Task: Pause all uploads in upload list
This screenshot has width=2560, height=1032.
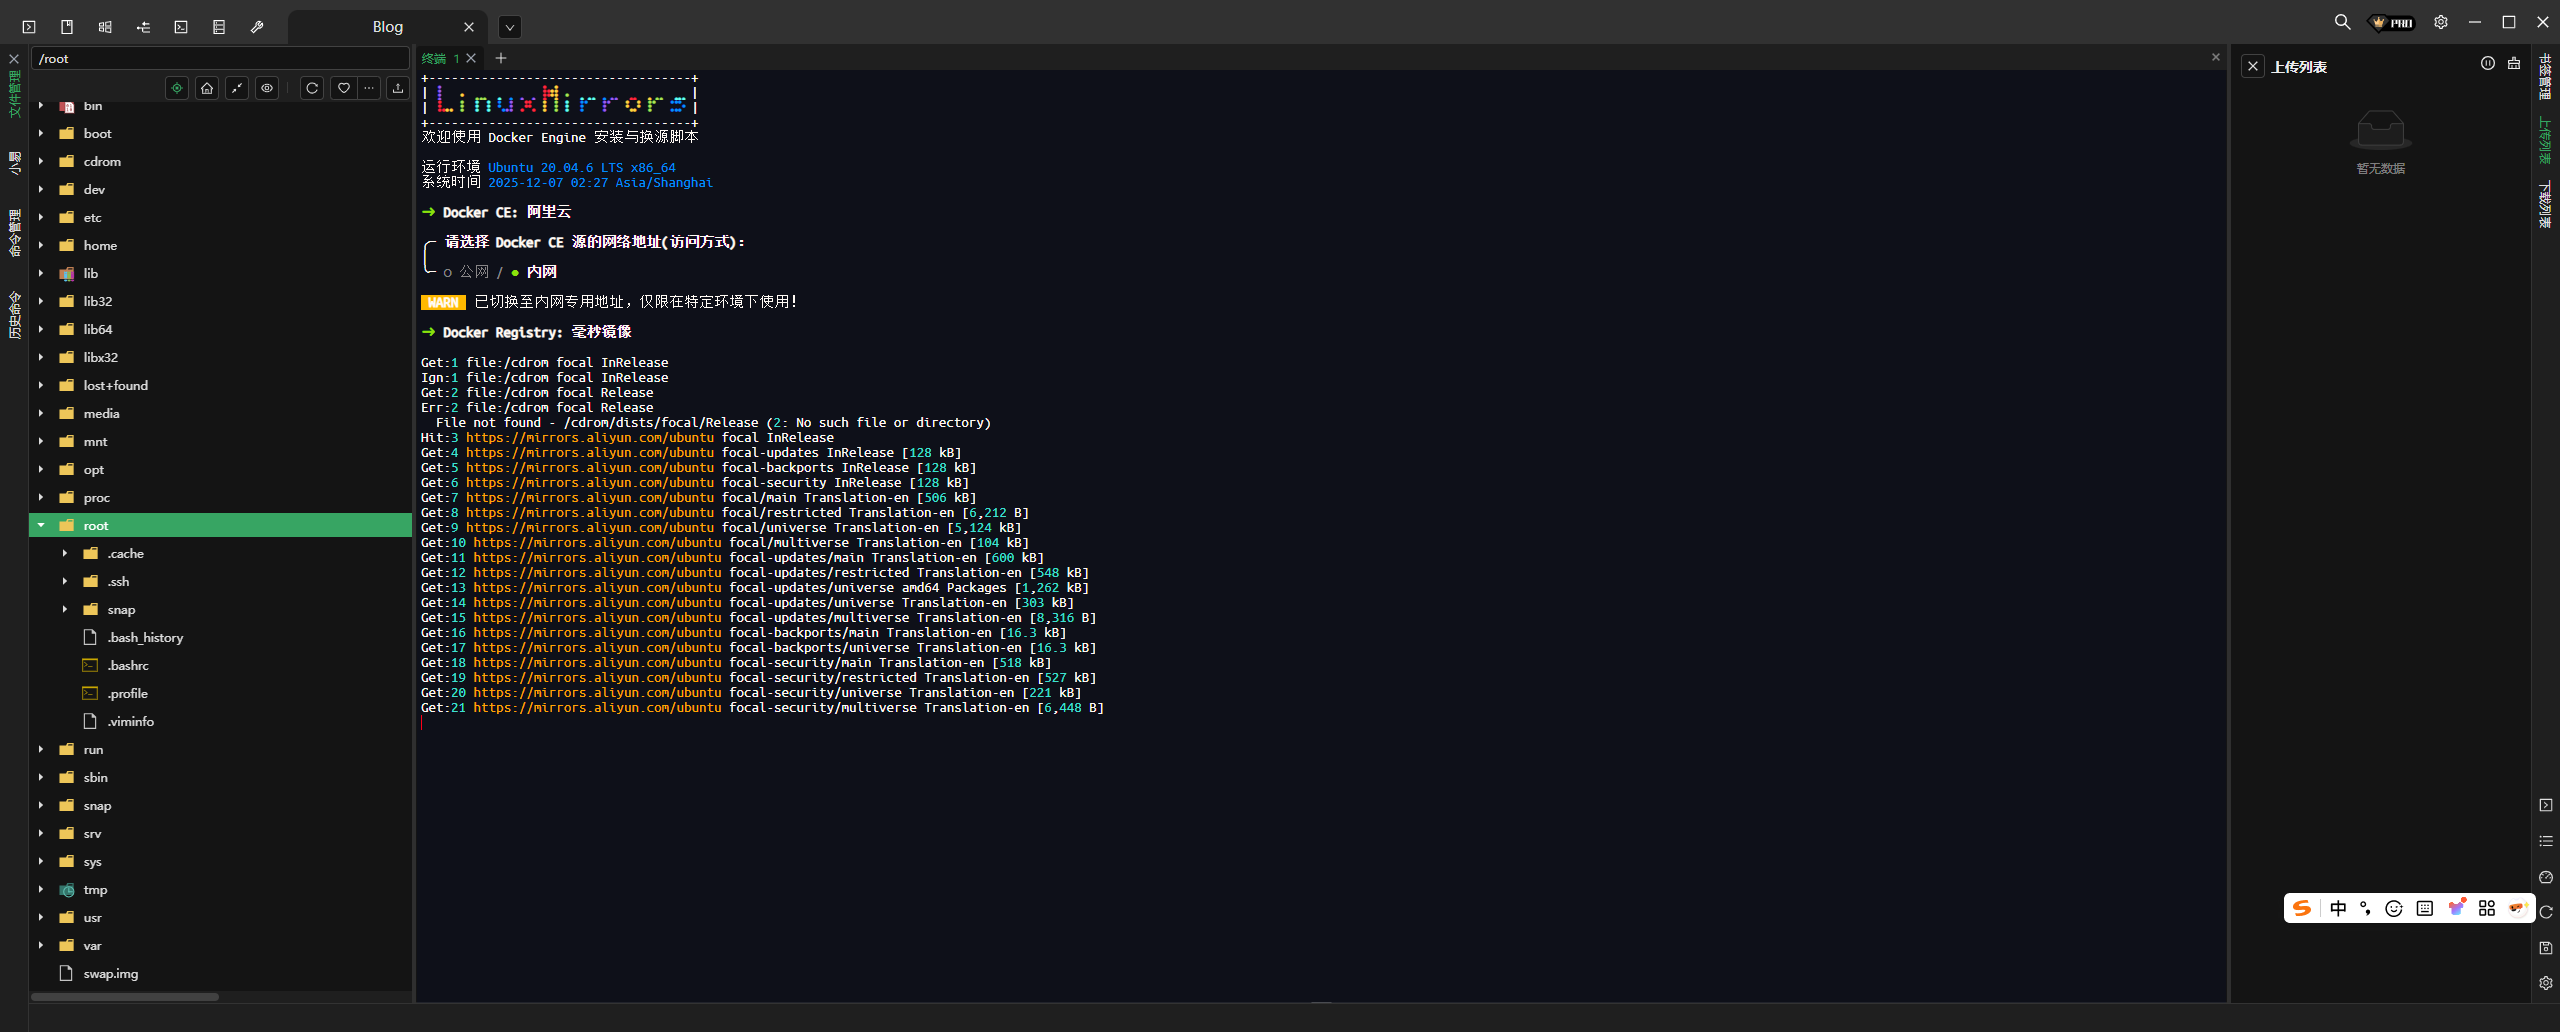Action: click(x=2487, y=64)
